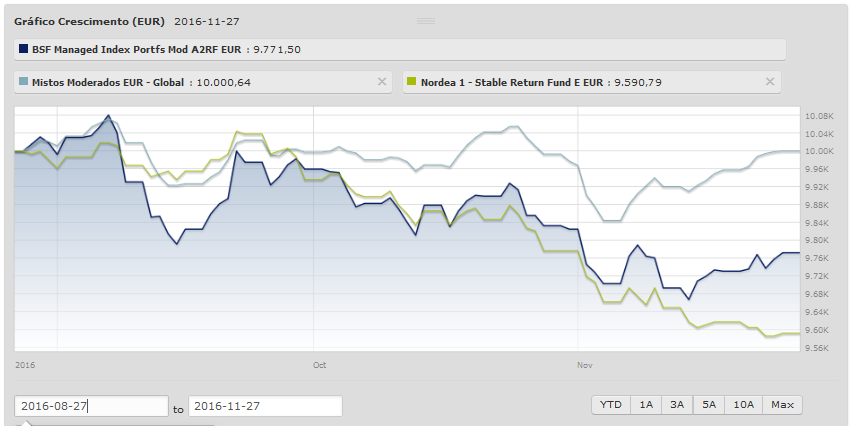Click the drag handle icon above the chart
853x426 pixels.
(426, 20)
